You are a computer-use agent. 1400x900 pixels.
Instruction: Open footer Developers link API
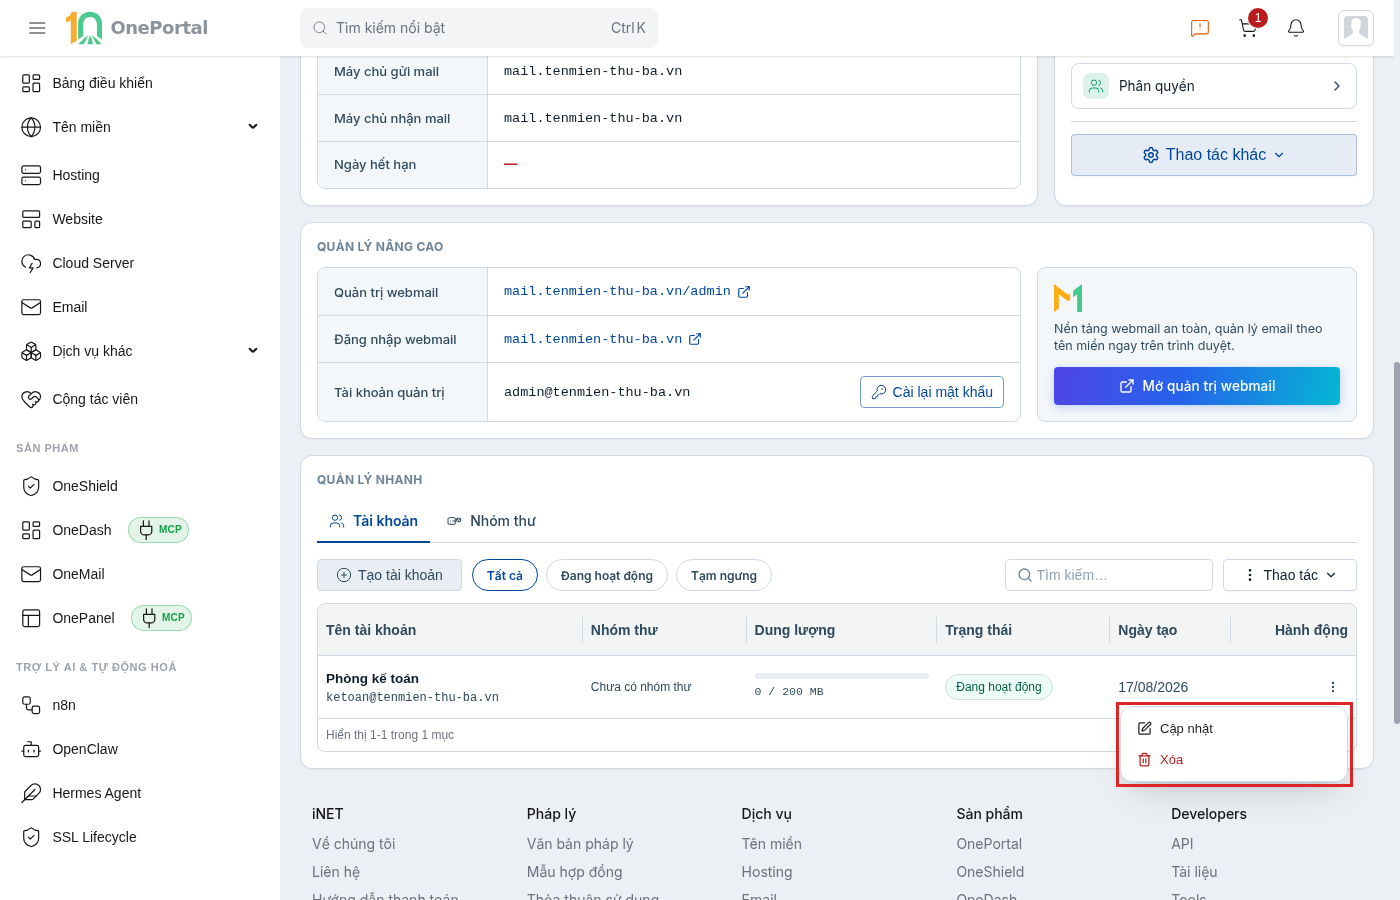[1183, 844]
